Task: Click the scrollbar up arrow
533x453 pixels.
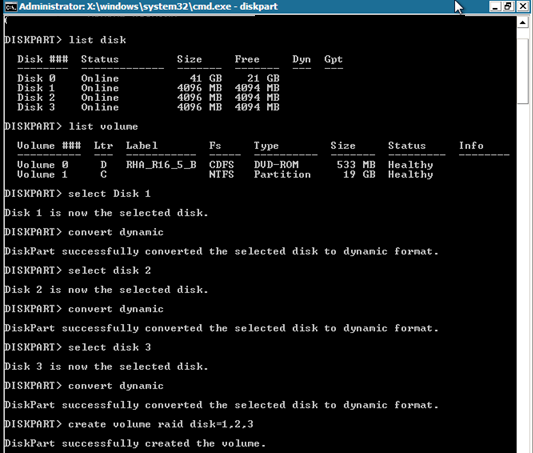Action: (523, 23)
